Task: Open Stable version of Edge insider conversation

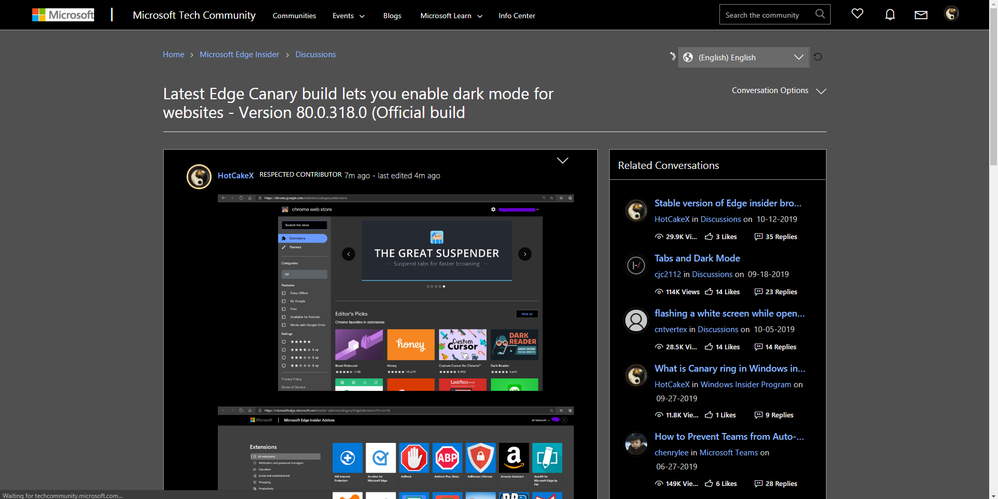Action: click(728, 203)
